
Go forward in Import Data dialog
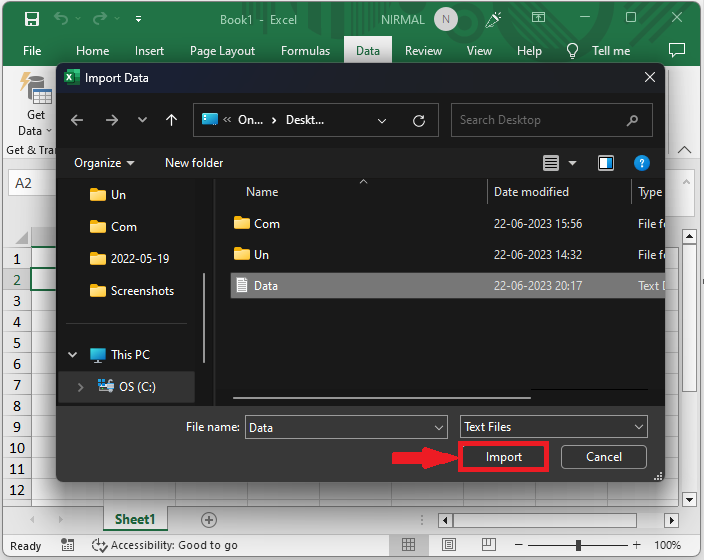pos(112,120)
